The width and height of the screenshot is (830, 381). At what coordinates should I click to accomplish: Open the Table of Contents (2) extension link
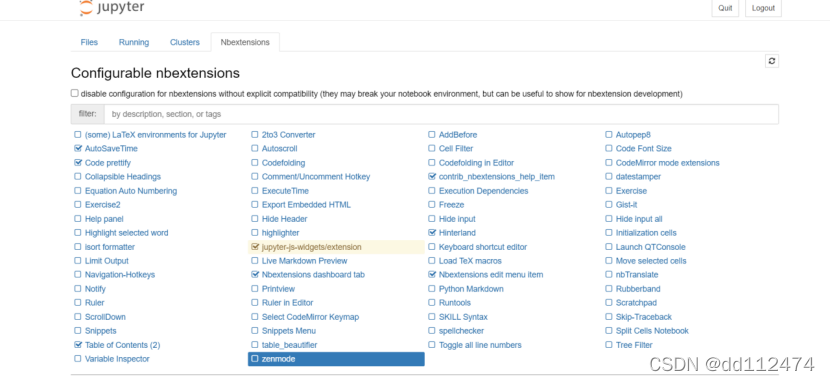pyautogui.click(x=122, y=345)
